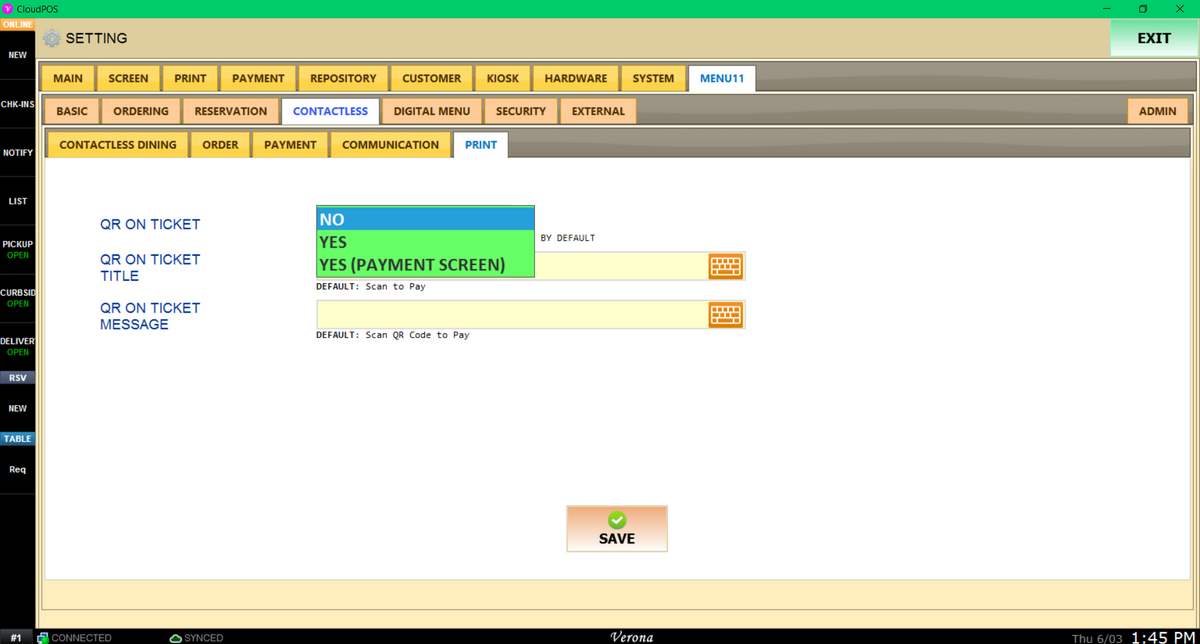Open the COMMUNICATION sub-tab
The image size is (1200, 644).
coord(390,145)
